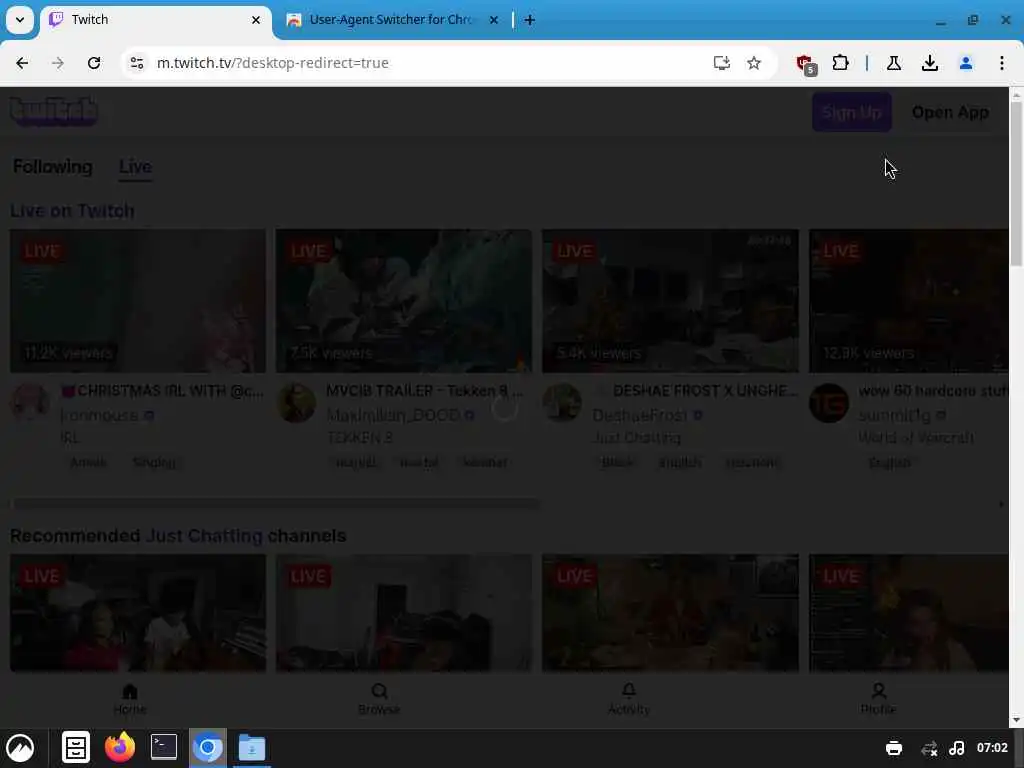Open the terminal from the taskbar
The image size is (1024, 768).
point(164,748)
